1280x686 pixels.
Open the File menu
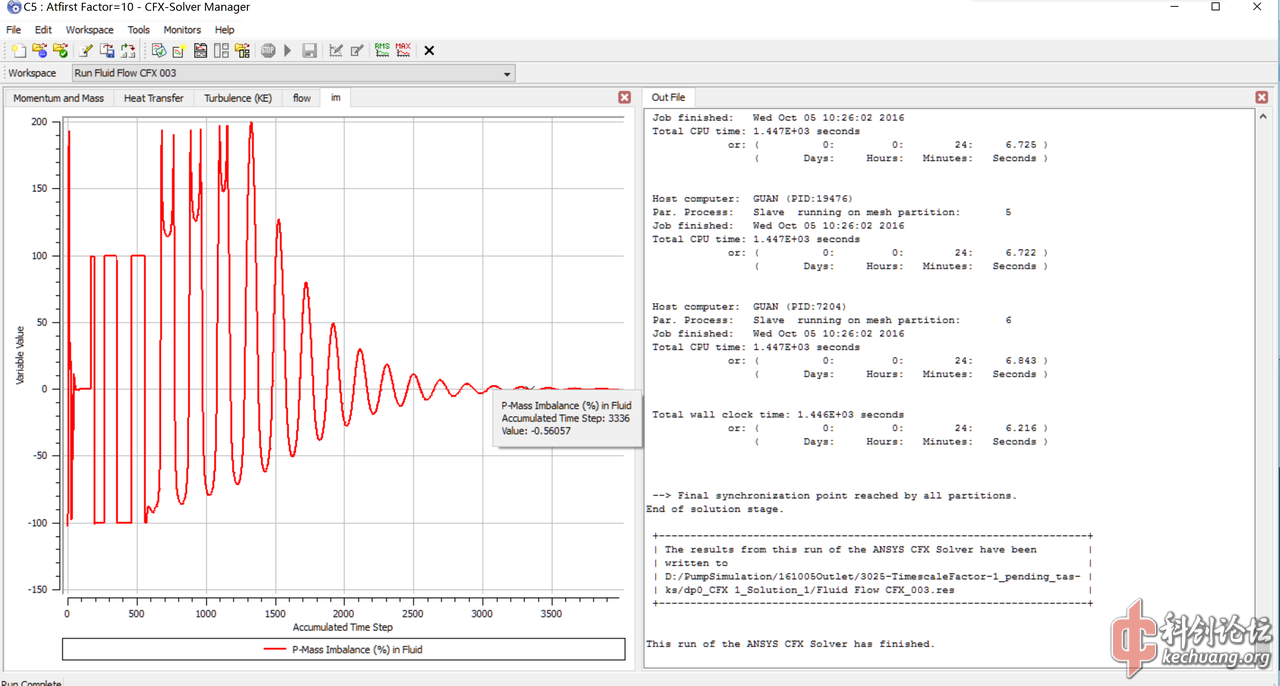[14, 30]
